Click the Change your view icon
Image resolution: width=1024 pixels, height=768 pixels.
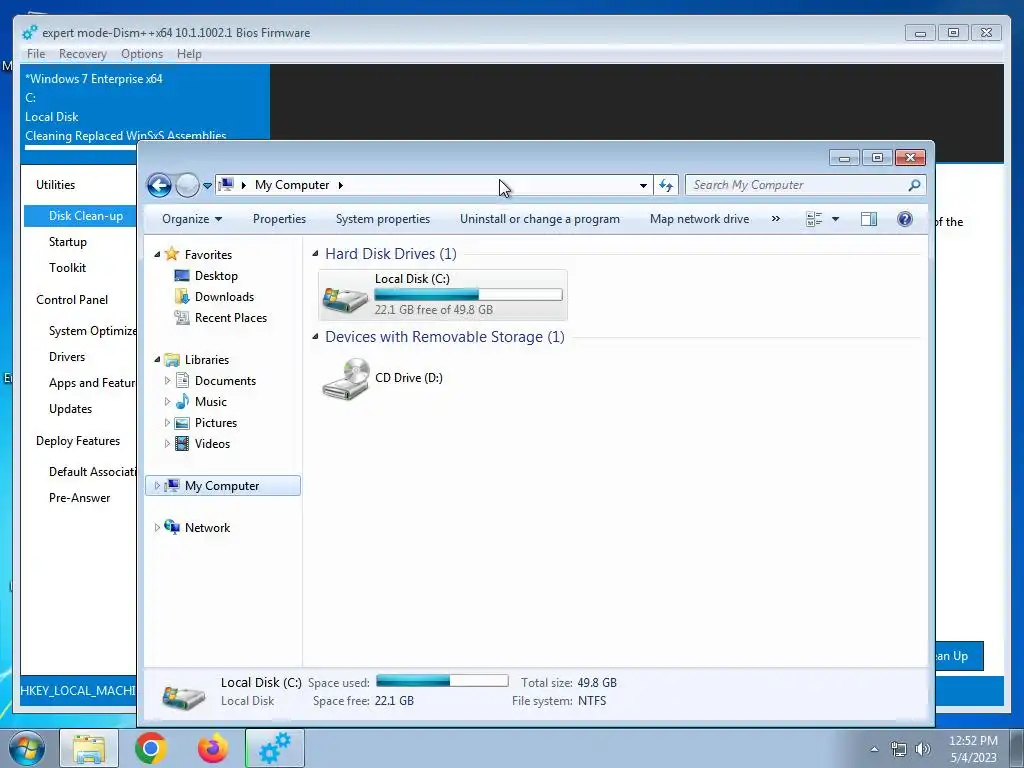tap(814, 219)
